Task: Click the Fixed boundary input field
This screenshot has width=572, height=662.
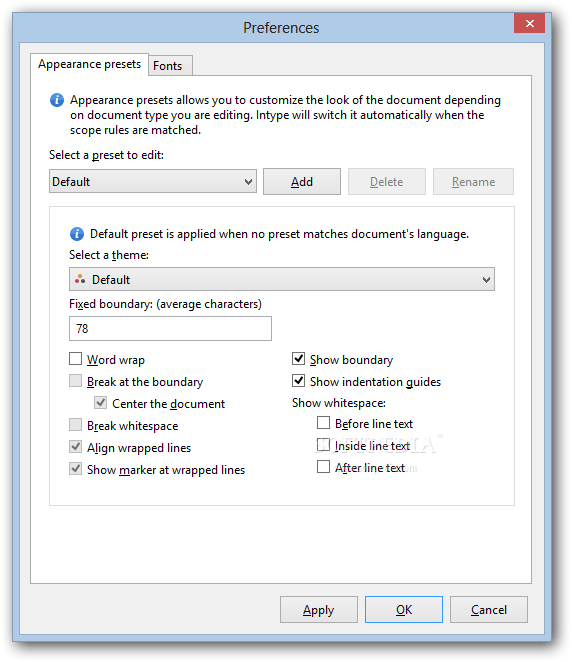Action: click(x=171, y=328)
